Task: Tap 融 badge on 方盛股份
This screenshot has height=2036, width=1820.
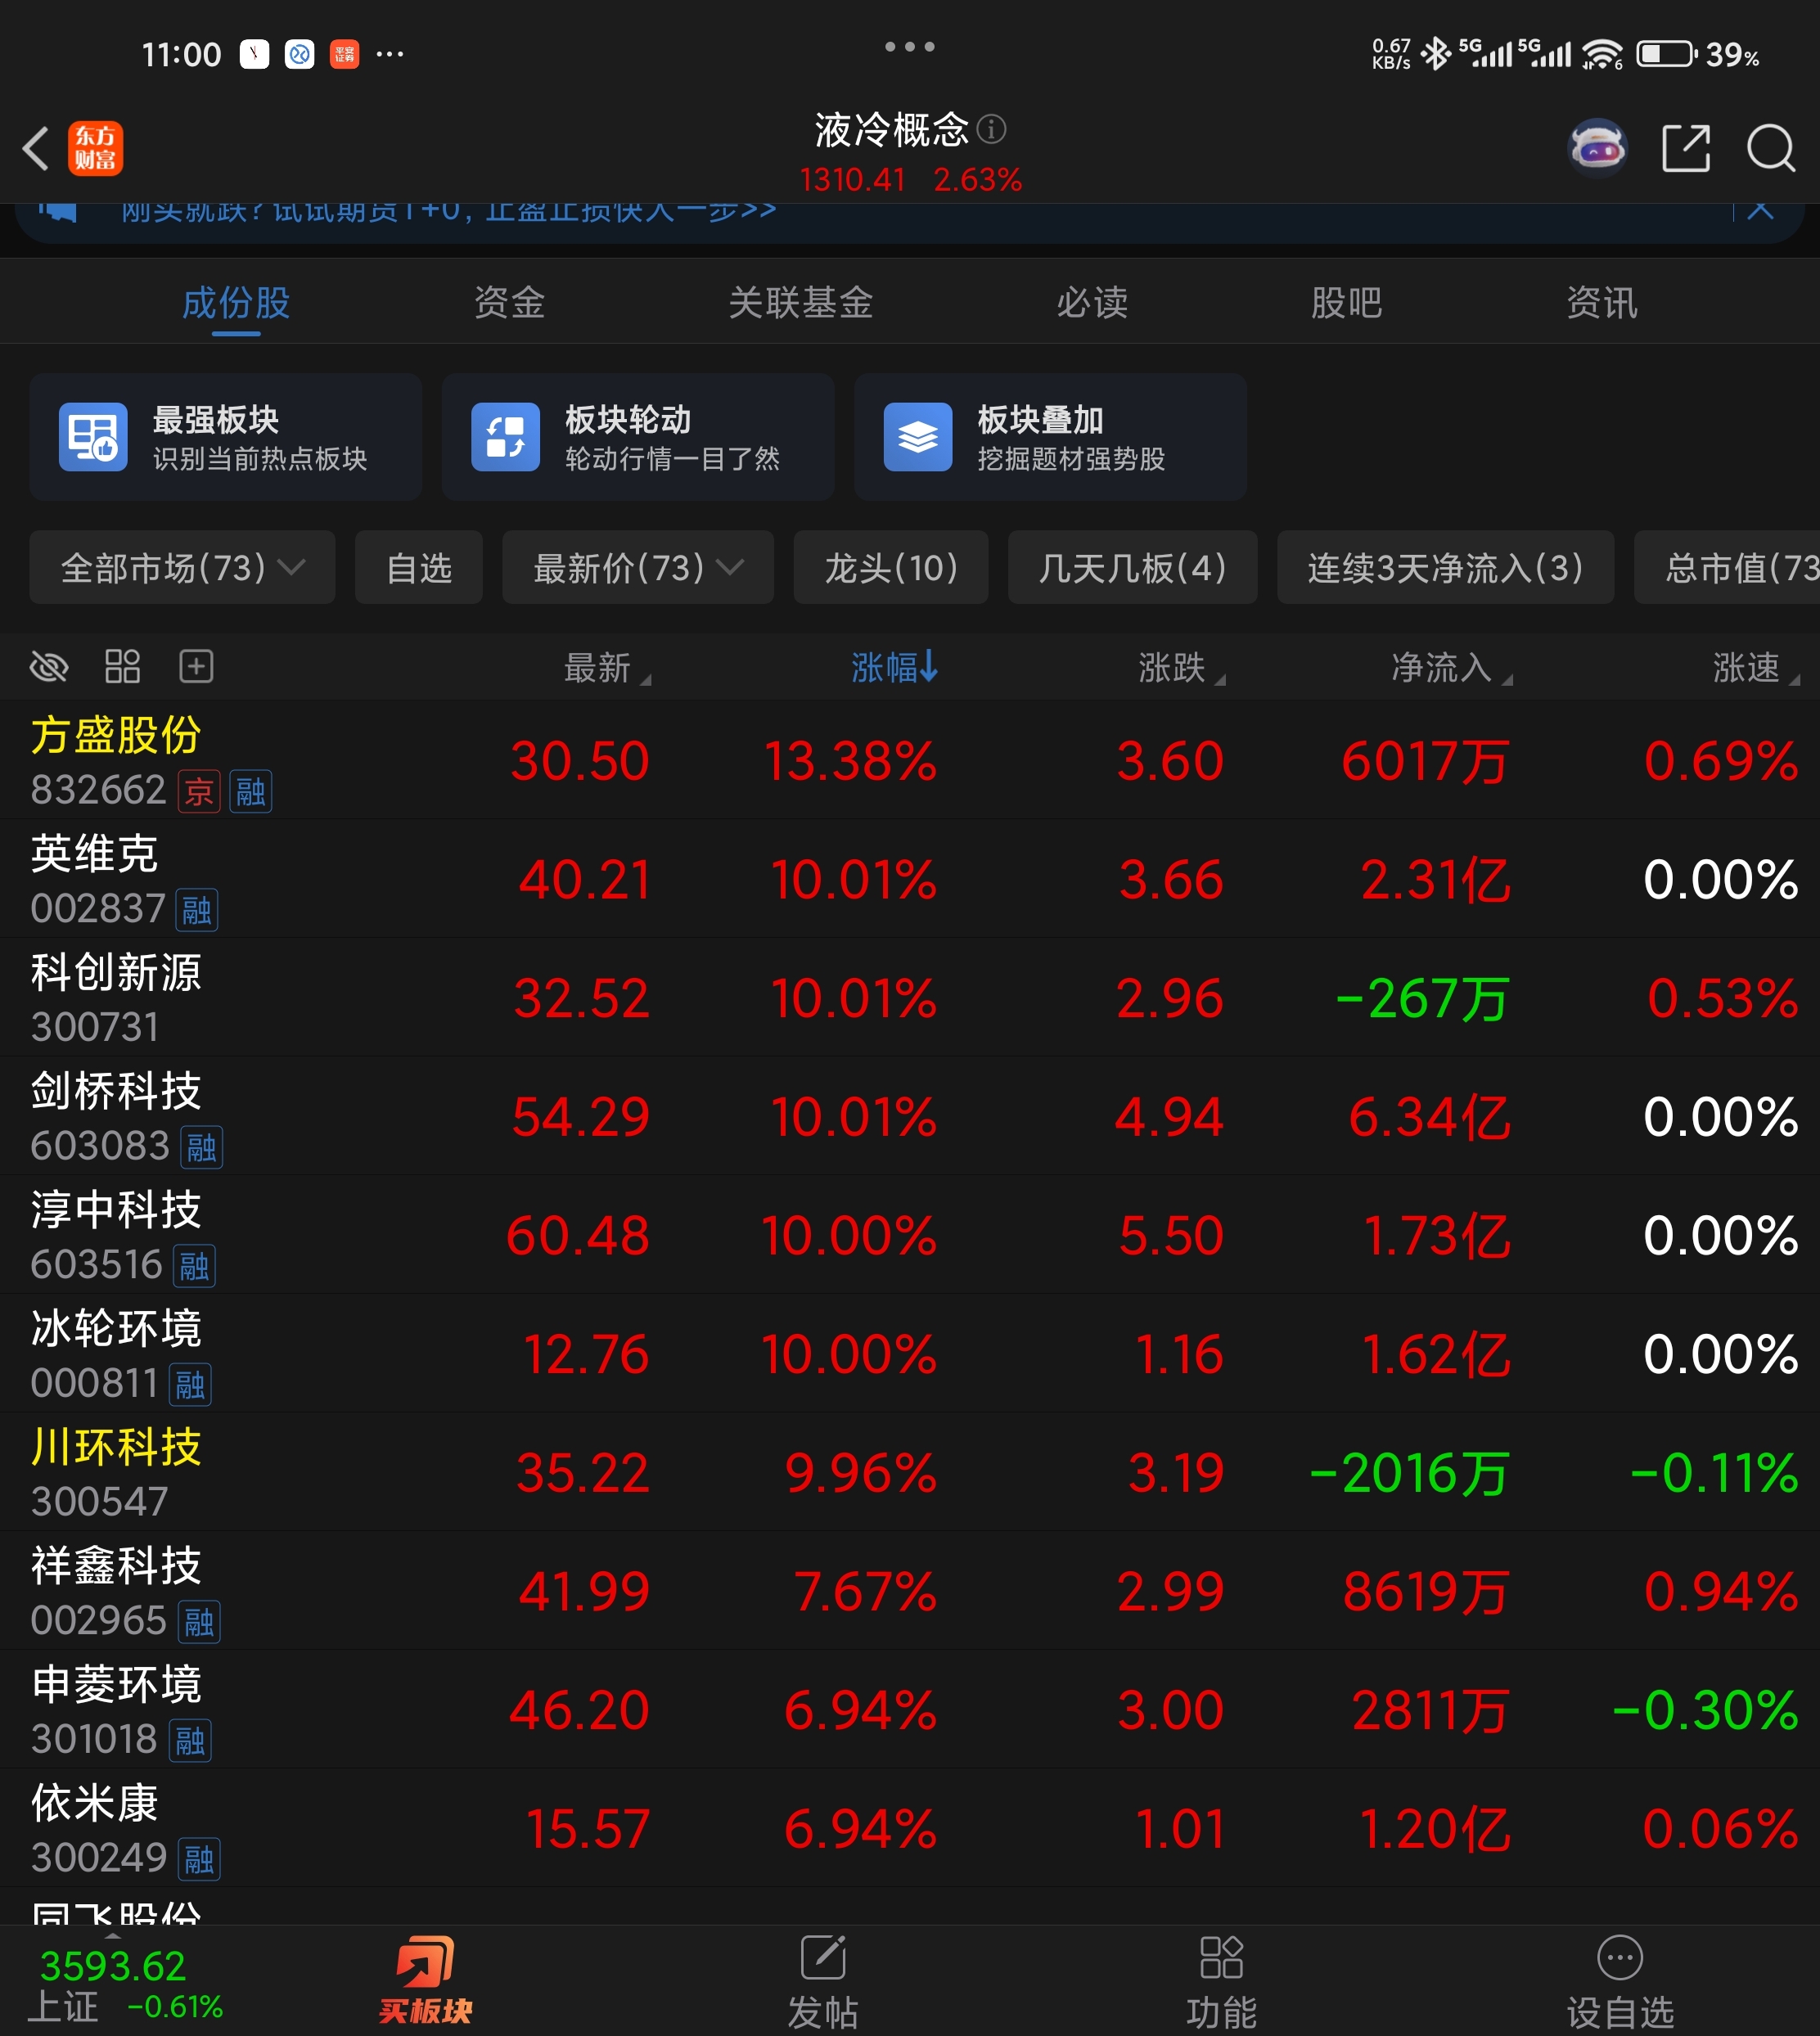Action: tap(250, 791)
